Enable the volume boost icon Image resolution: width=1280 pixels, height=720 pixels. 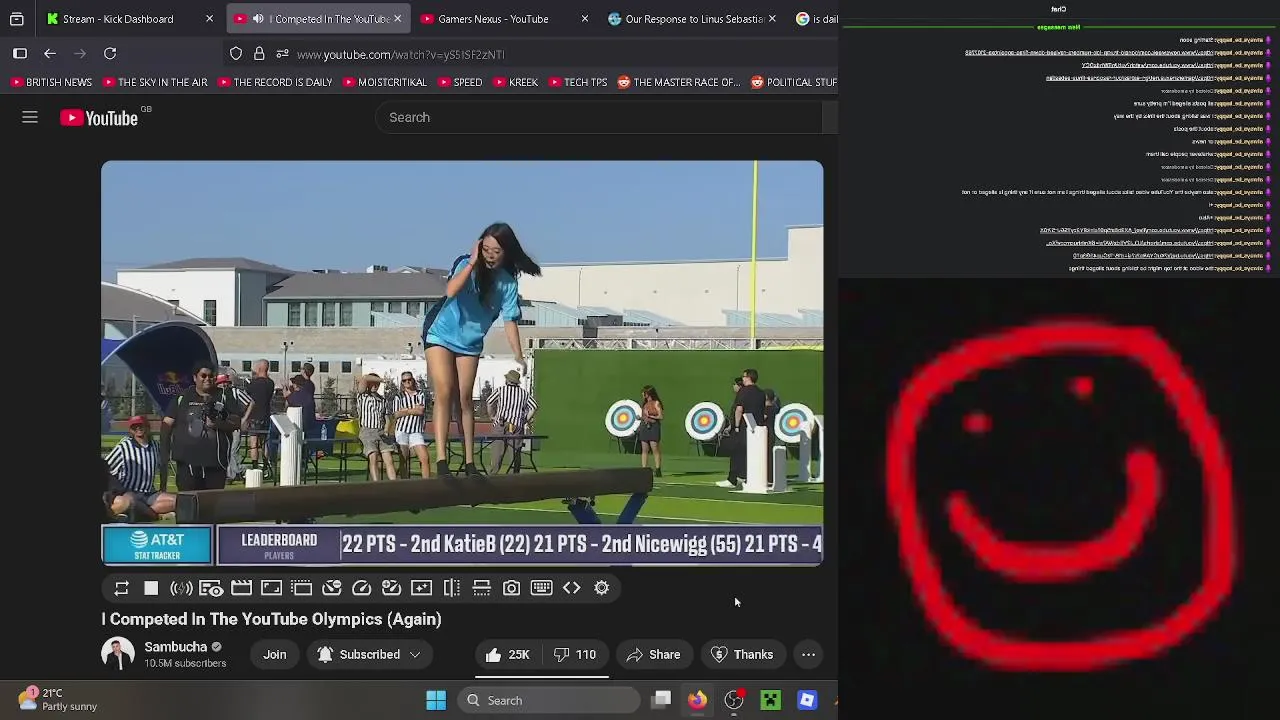point(181,588)
